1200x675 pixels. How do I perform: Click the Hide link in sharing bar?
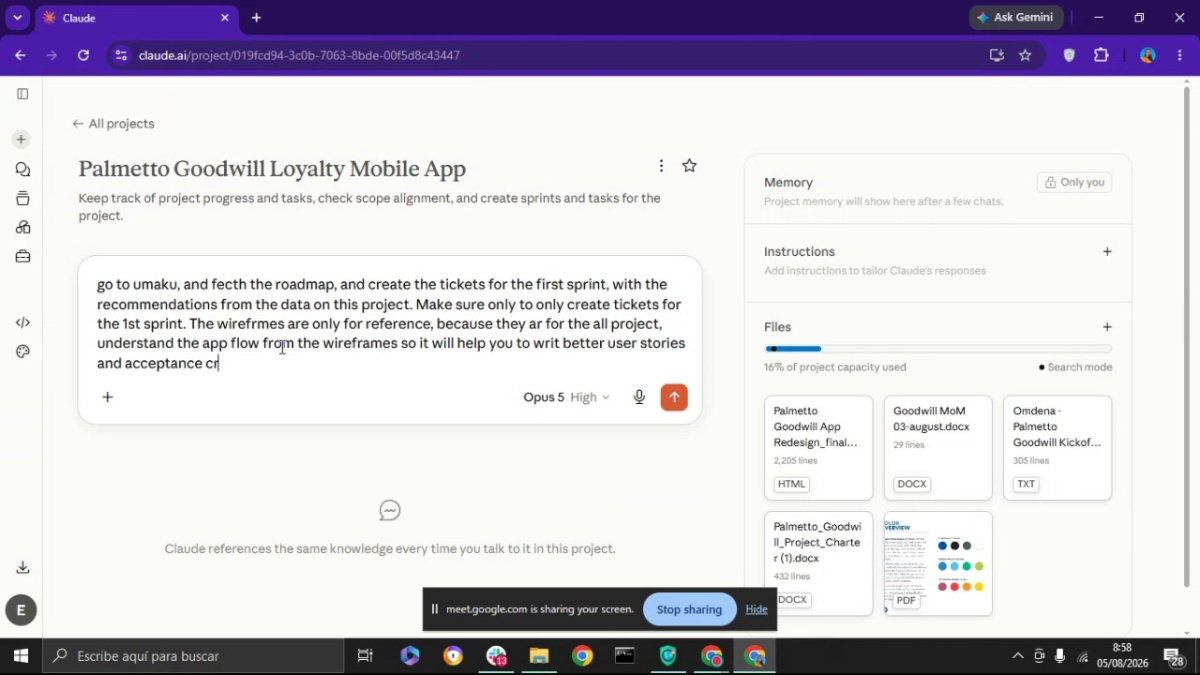[x=757, y=609]
